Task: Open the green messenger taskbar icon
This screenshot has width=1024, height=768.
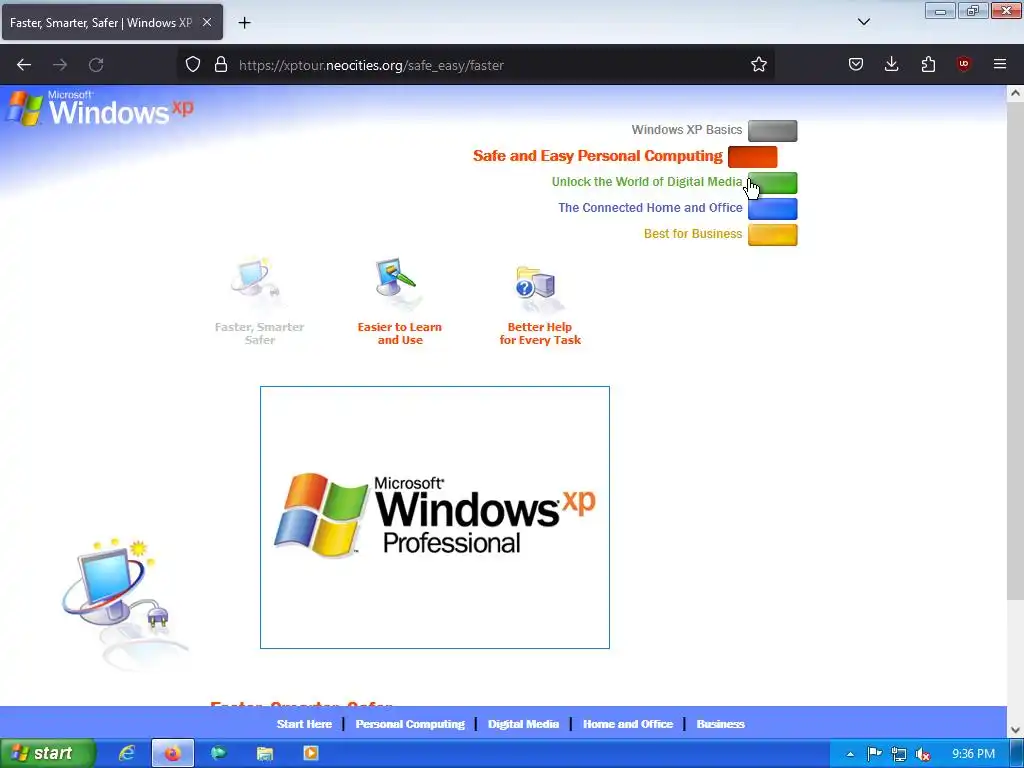Action: (219, 753)
